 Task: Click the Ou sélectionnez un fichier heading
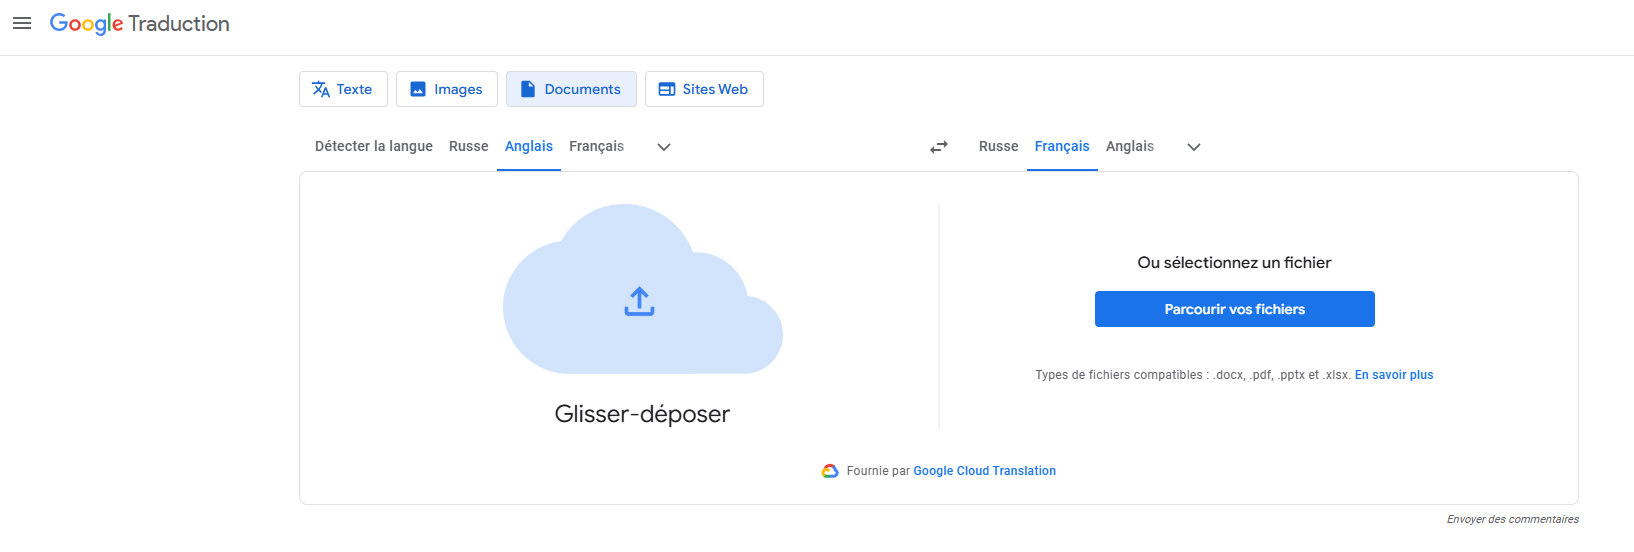pos(1234,263)
